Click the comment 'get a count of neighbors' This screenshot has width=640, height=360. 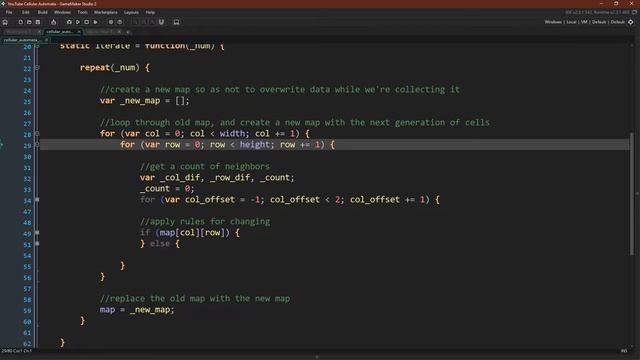205,167
